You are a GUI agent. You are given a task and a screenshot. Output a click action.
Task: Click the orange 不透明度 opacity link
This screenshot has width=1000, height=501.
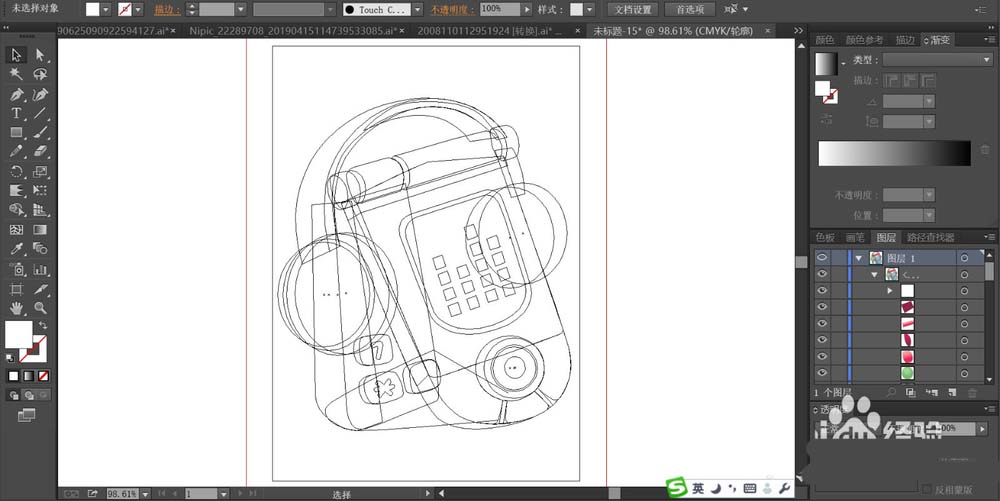(x=452, y=10)
